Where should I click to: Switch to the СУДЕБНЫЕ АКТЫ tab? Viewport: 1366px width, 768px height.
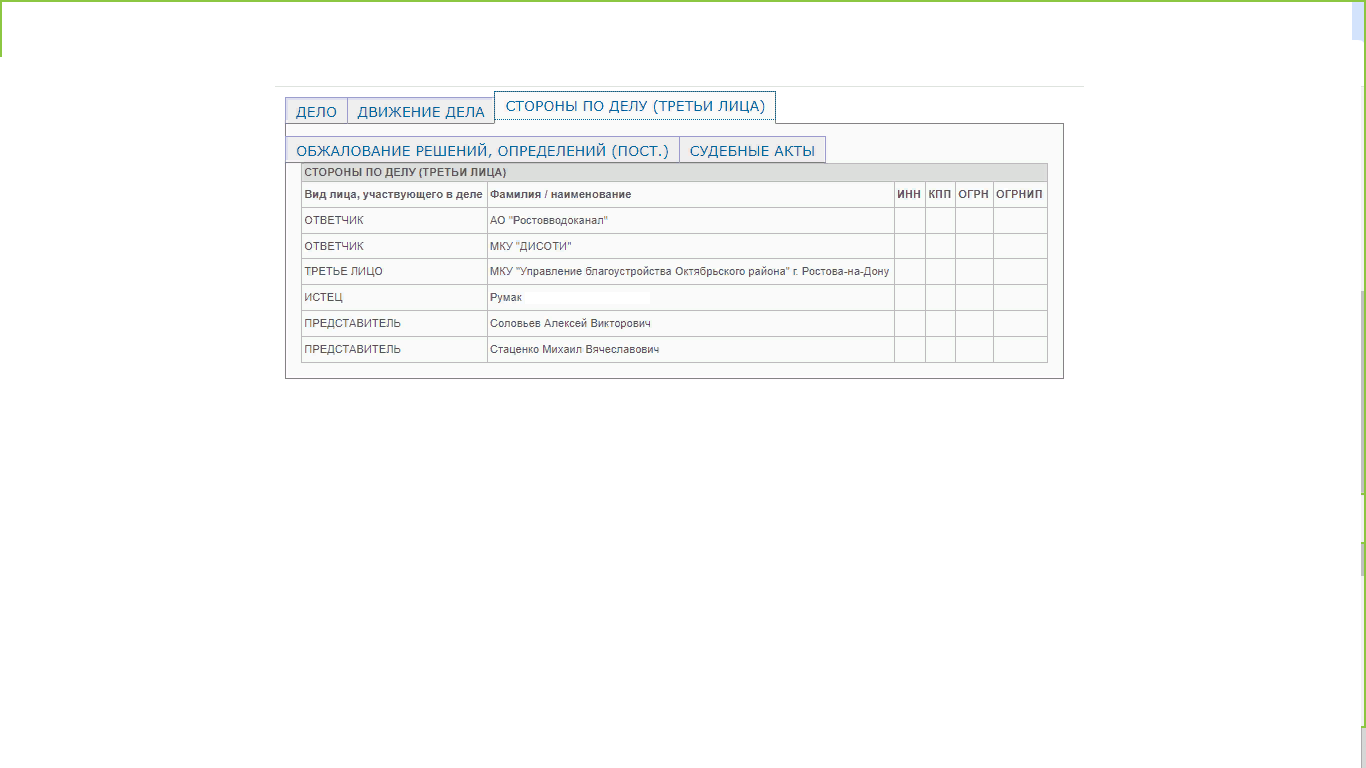click(x=752, y=151)
